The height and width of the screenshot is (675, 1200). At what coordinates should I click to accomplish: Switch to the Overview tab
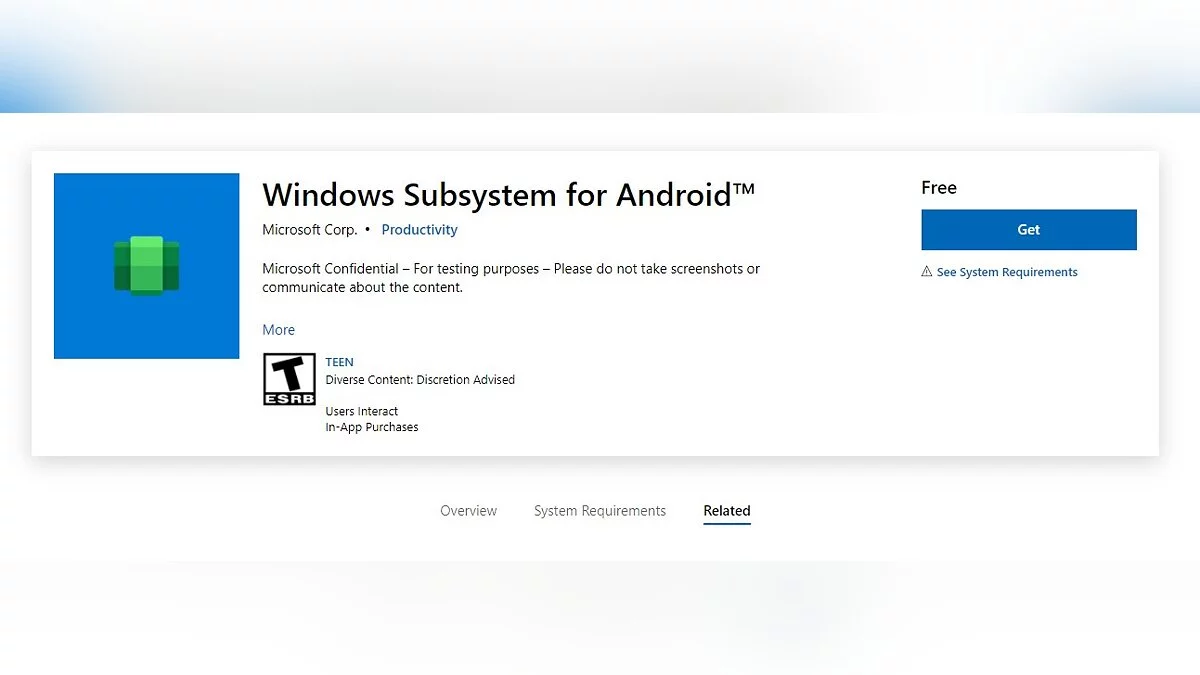pos(468,511)
